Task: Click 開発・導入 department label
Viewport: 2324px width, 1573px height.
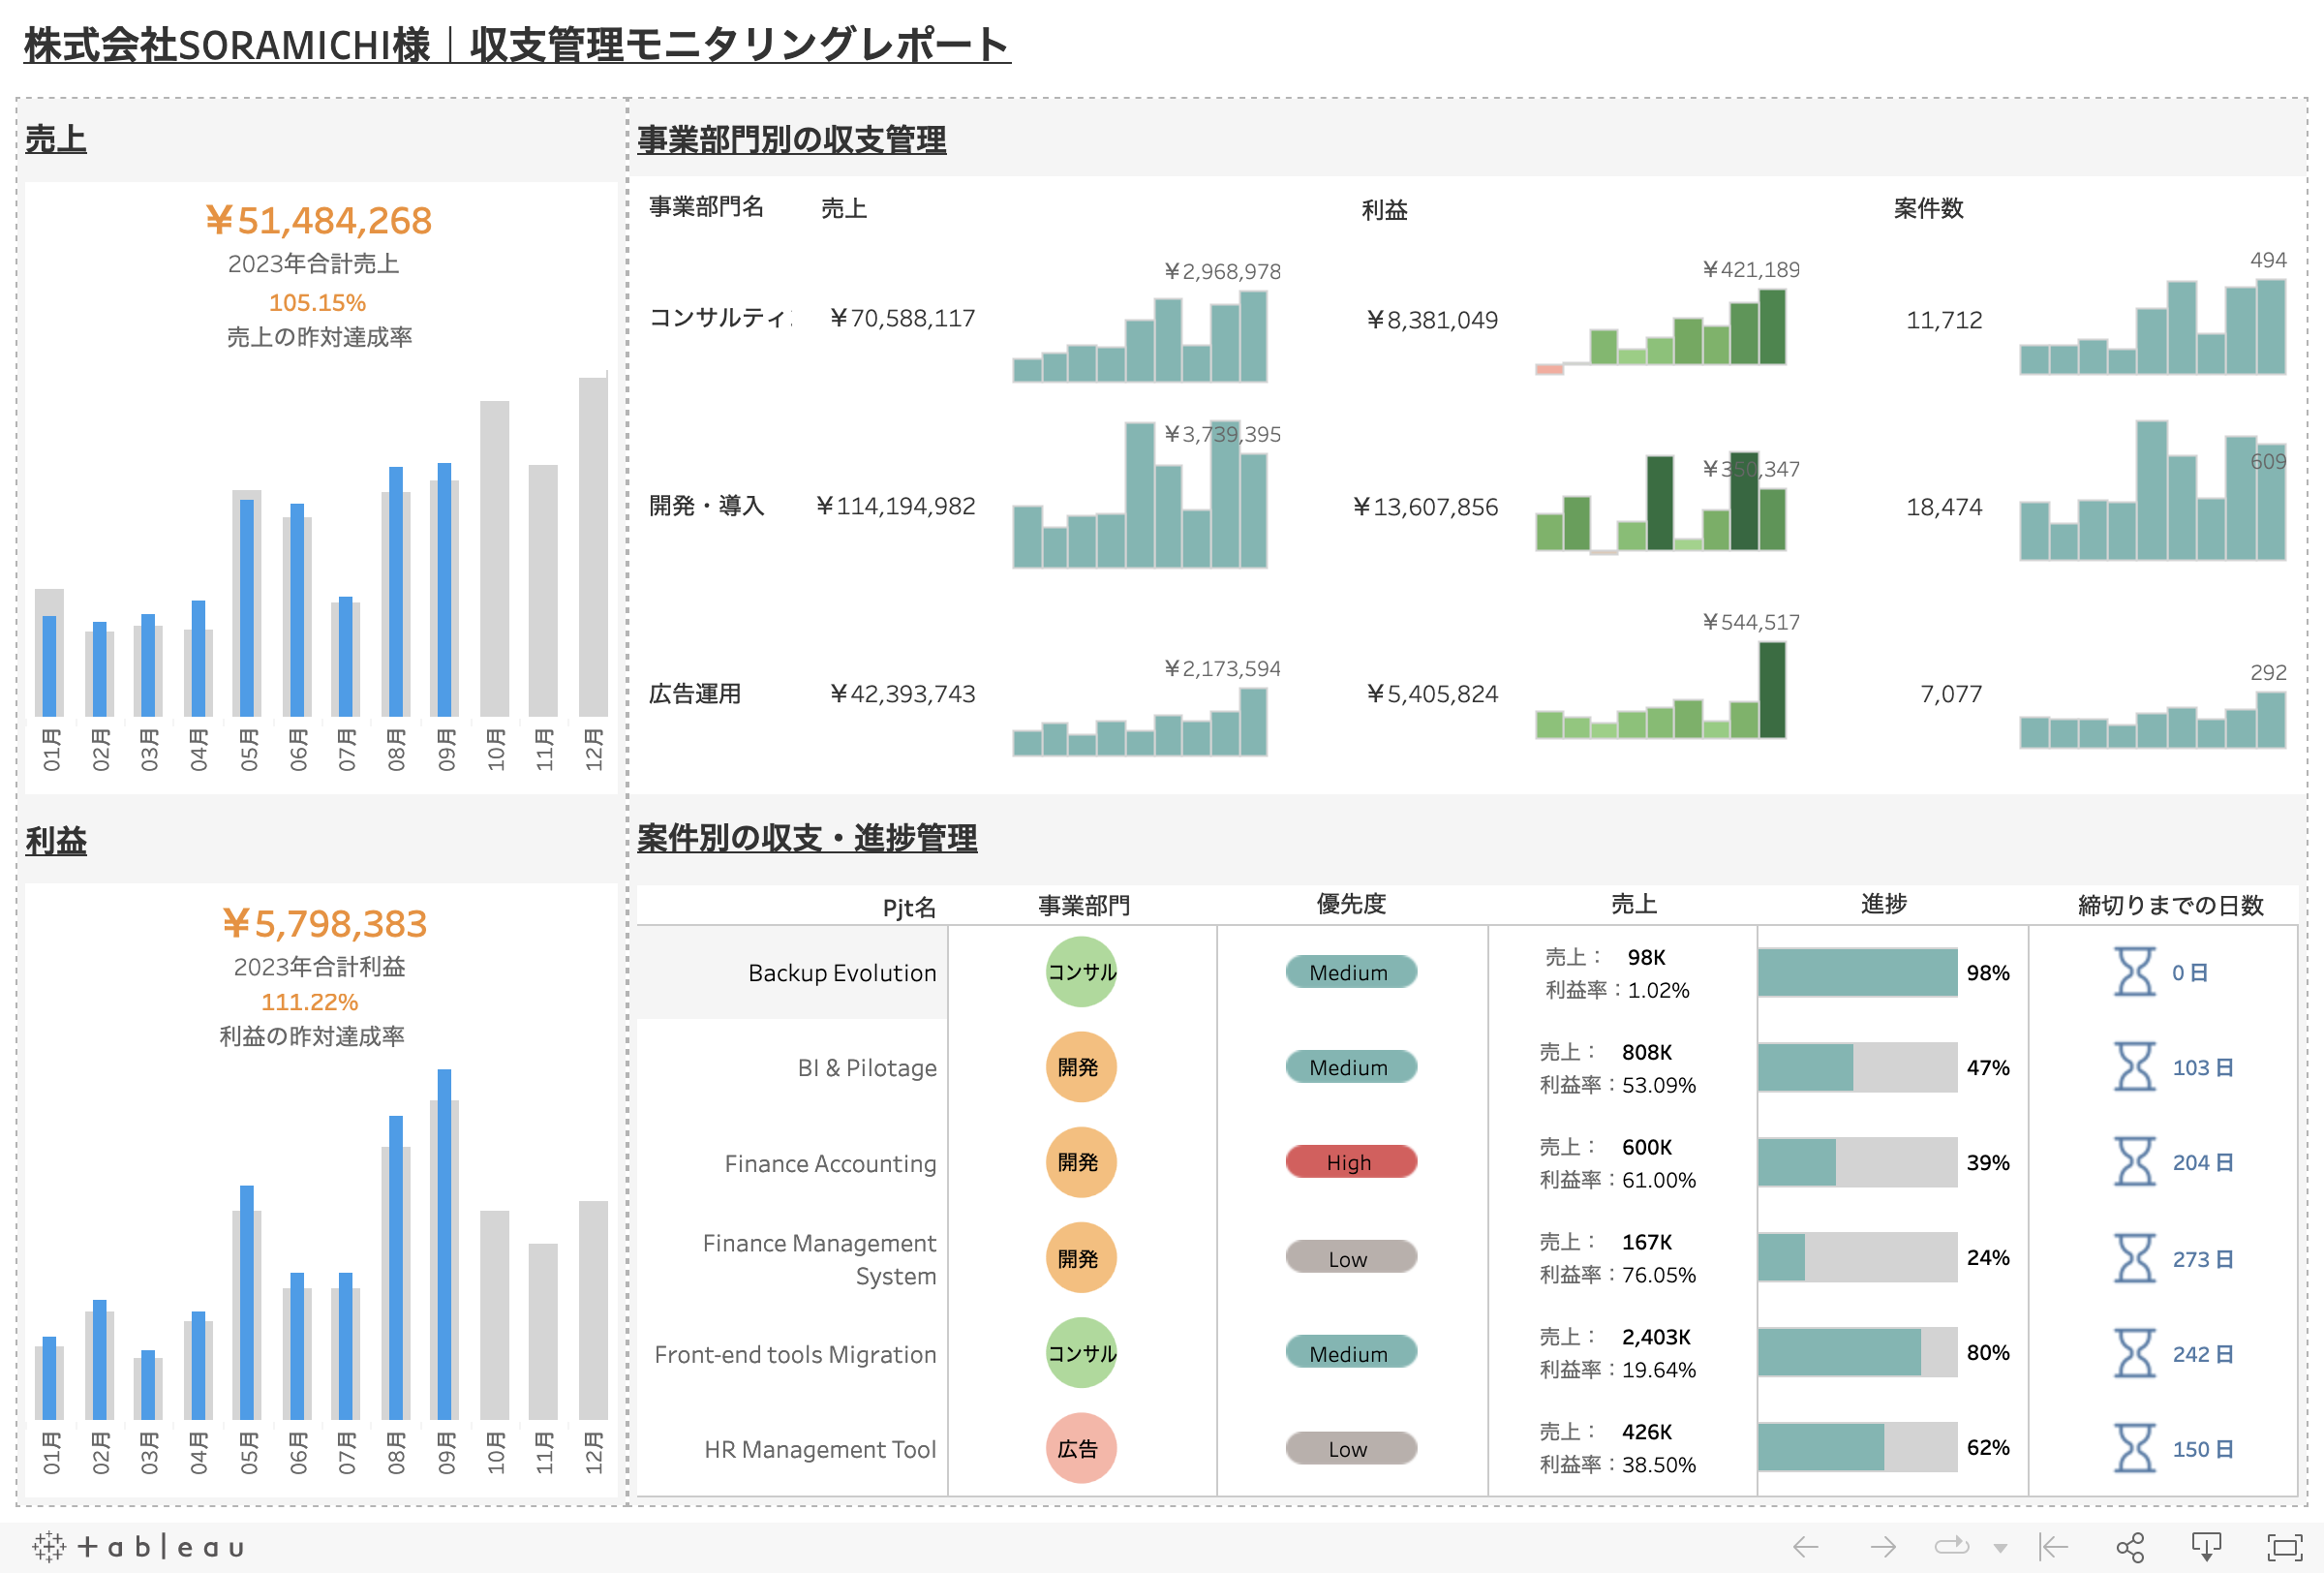Action: (x=706, y=506)
